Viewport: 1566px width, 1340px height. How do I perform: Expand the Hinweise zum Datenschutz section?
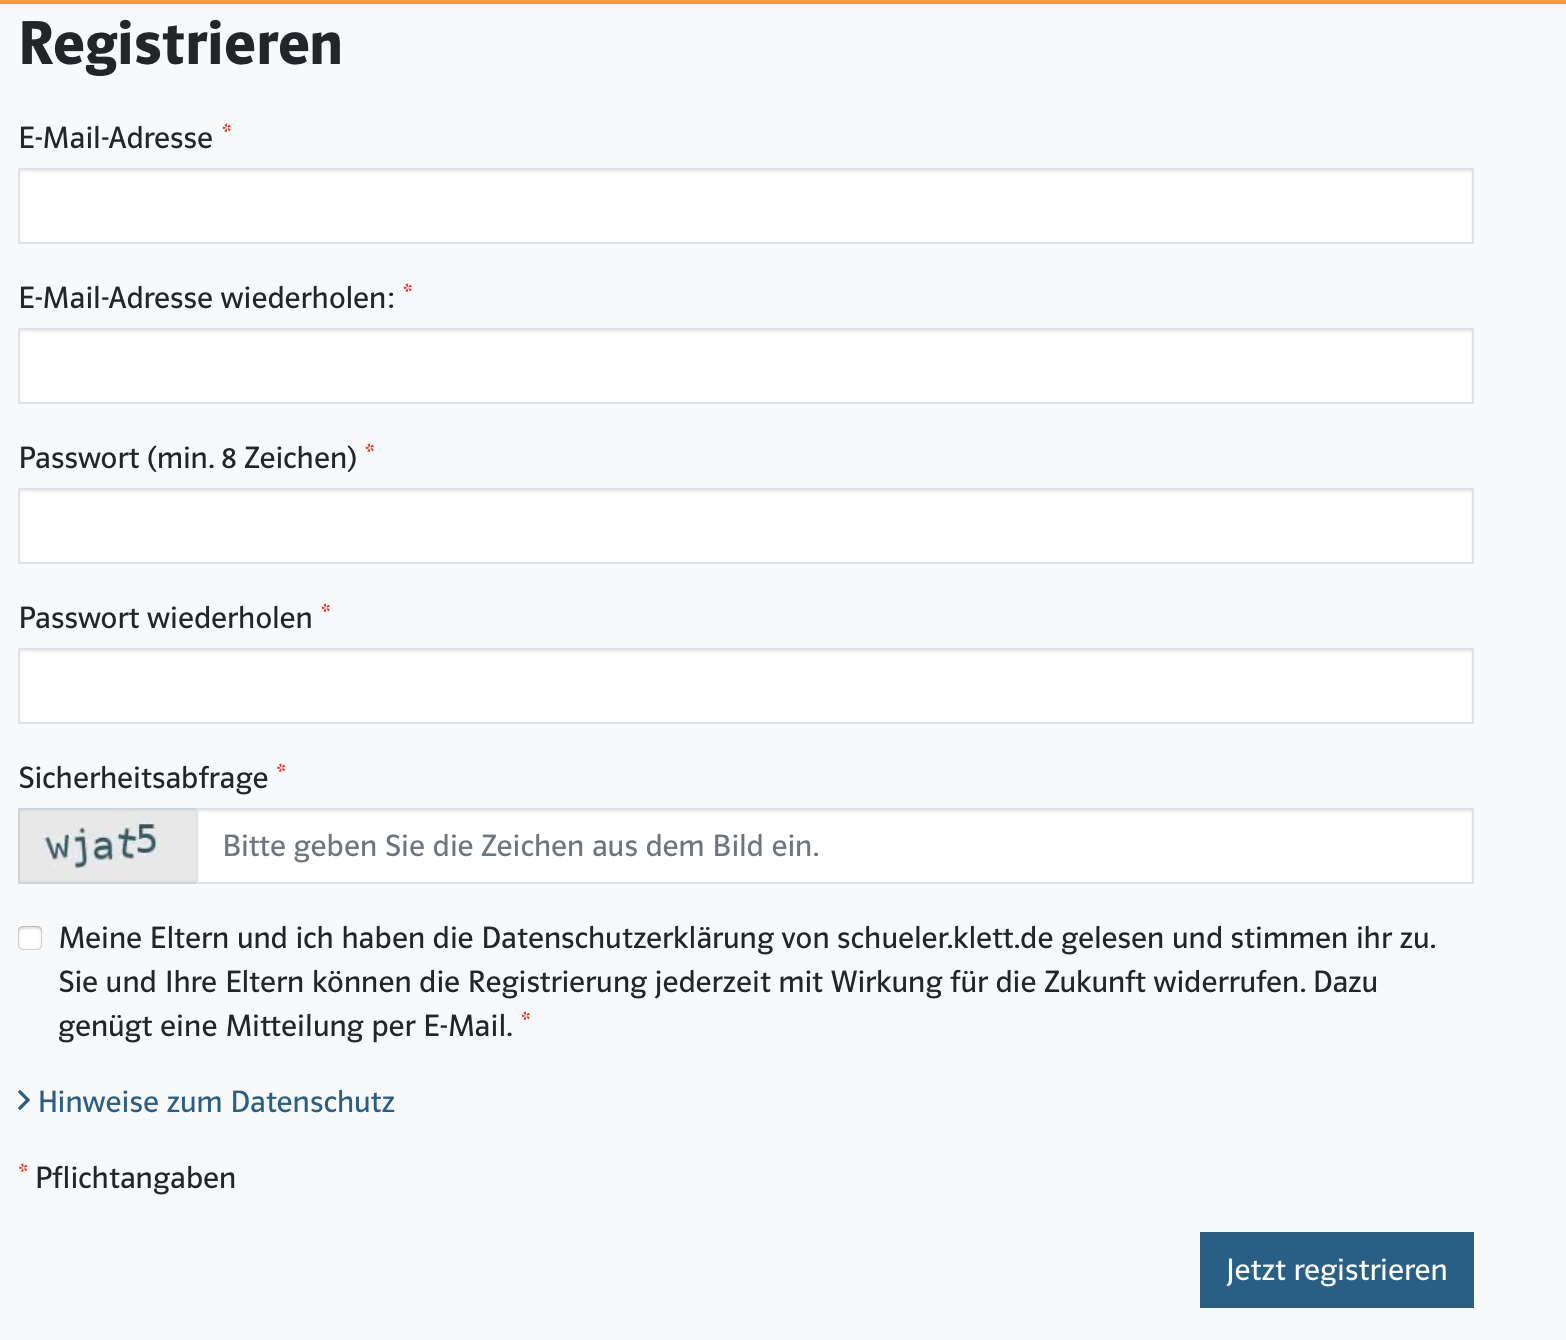click(x=216, y=1102)
